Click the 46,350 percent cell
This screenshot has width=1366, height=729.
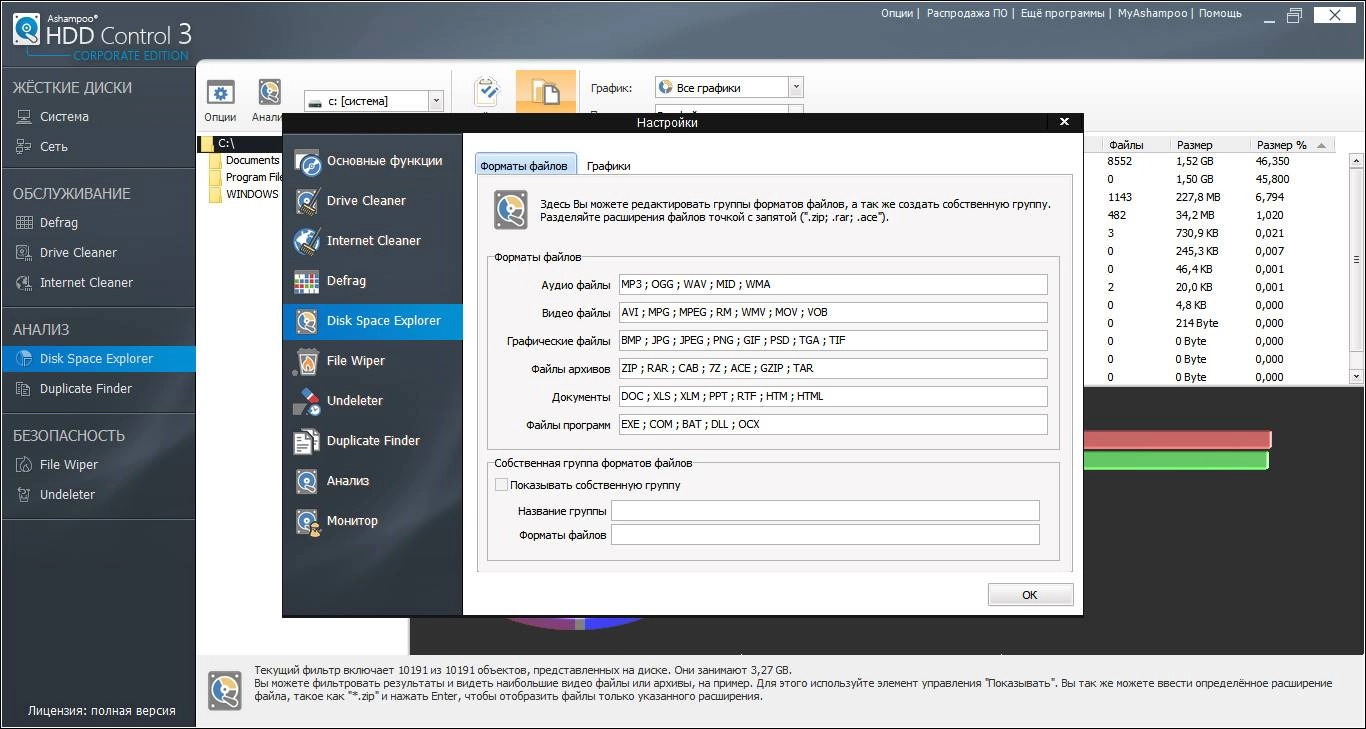(x=1273, y=161)
